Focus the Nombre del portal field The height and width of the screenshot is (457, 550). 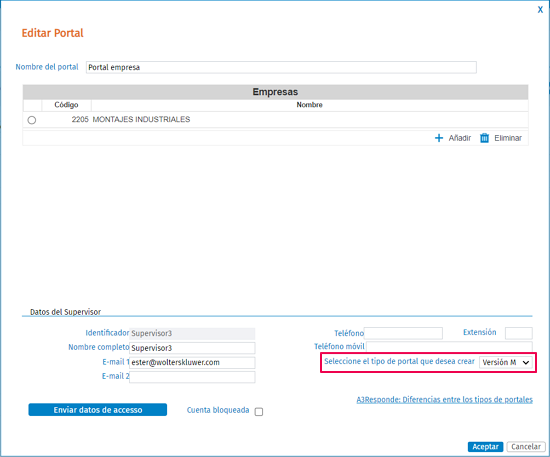(x=281, y=67)
